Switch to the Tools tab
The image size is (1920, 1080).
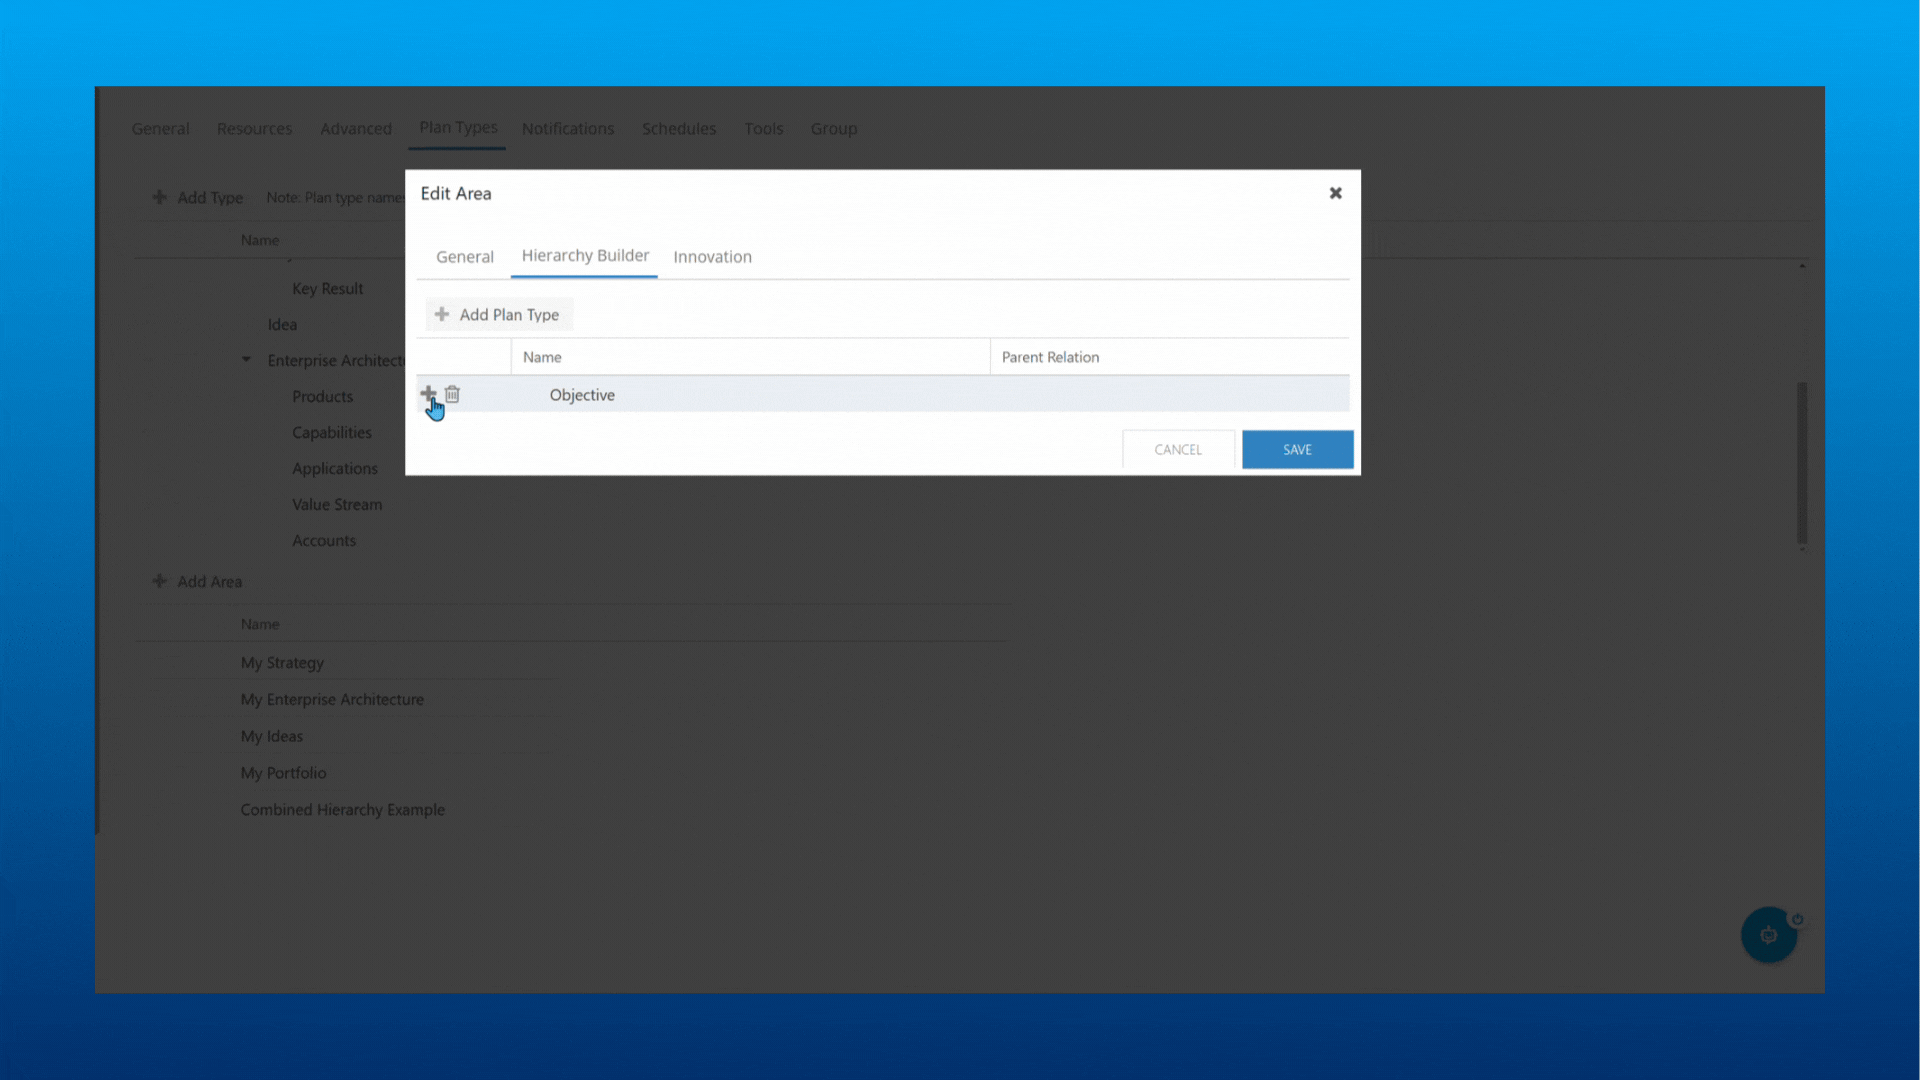pyautogui.click(x=763, y=129)
